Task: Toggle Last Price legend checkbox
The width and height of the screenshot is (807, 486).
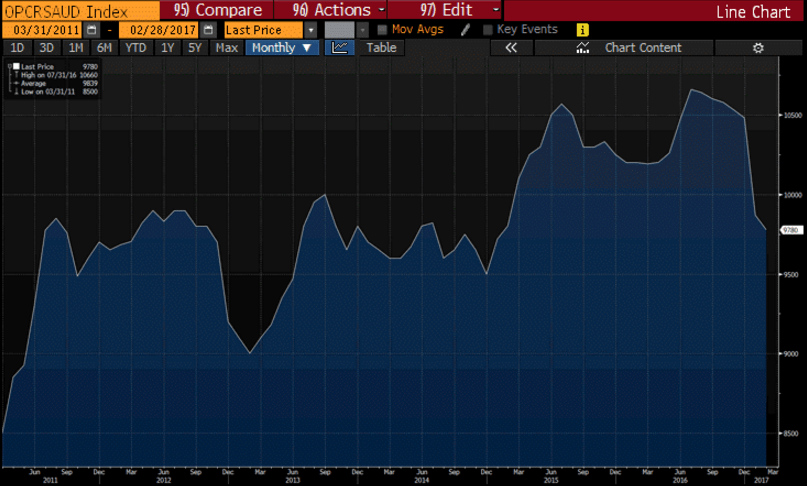Action: pyautogui.click(x=16, y=66)
